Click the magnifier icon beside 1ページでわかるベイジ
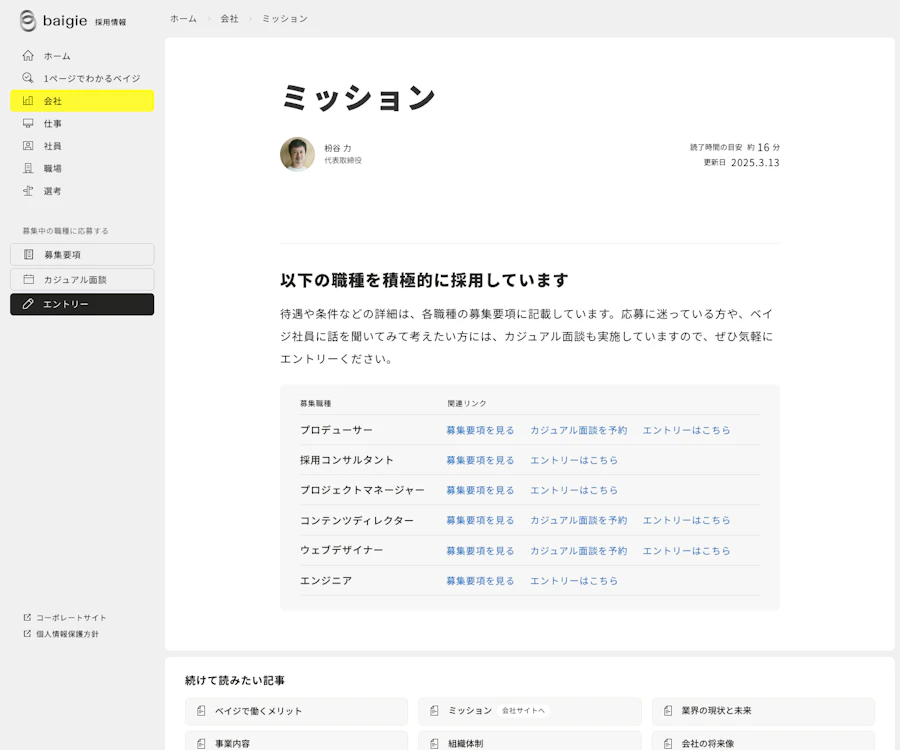Image resolution: width=900 pixels, height=750 pixels. [28, 78]
